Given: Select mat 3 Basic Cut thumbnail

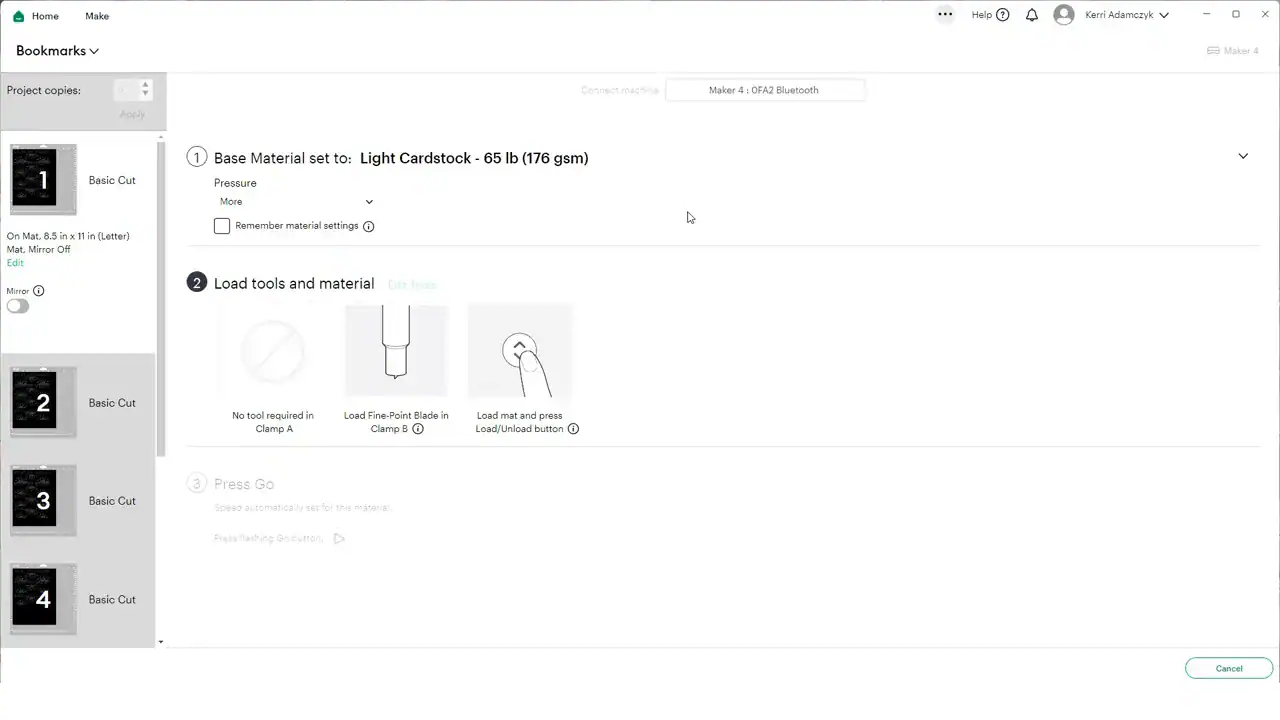Looking at the screenshot, I should (43, 500).
